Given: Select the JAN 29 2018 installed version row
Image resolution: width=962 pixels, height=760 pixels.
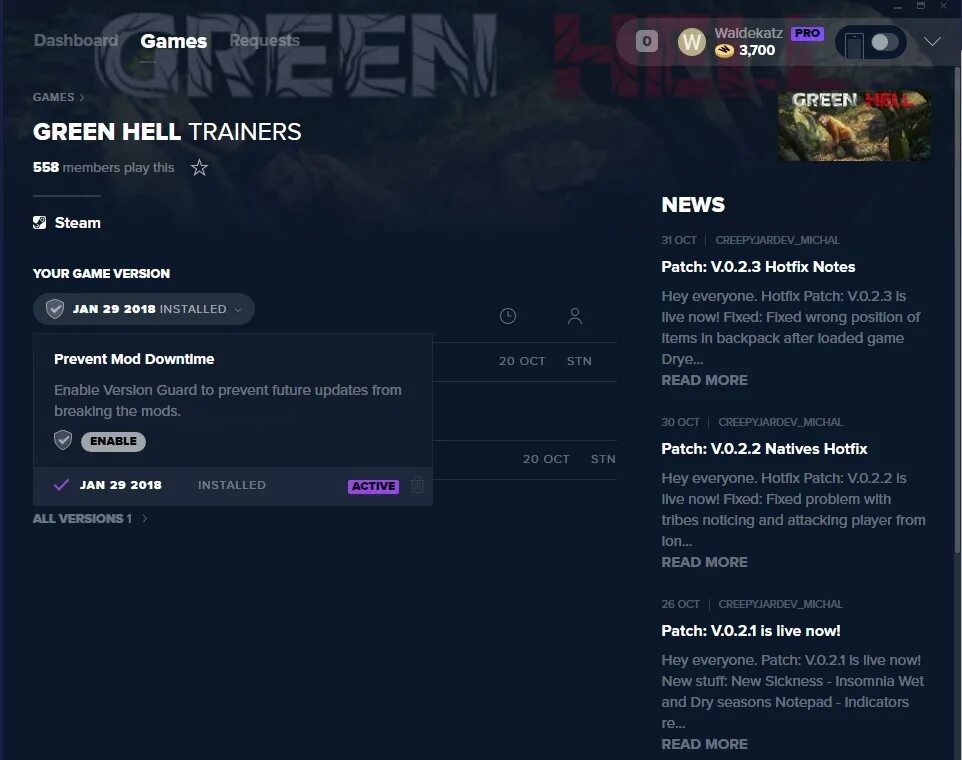Looking at the screenshot, I should coord(233,485).
